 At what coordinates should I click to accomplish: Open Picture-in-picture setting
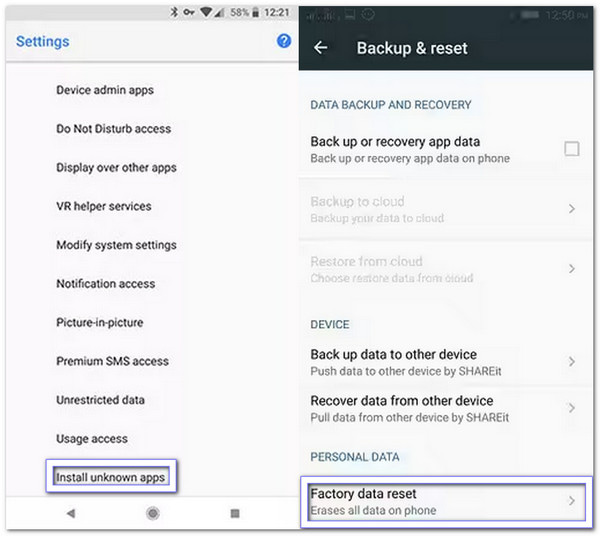pos(99,322)
